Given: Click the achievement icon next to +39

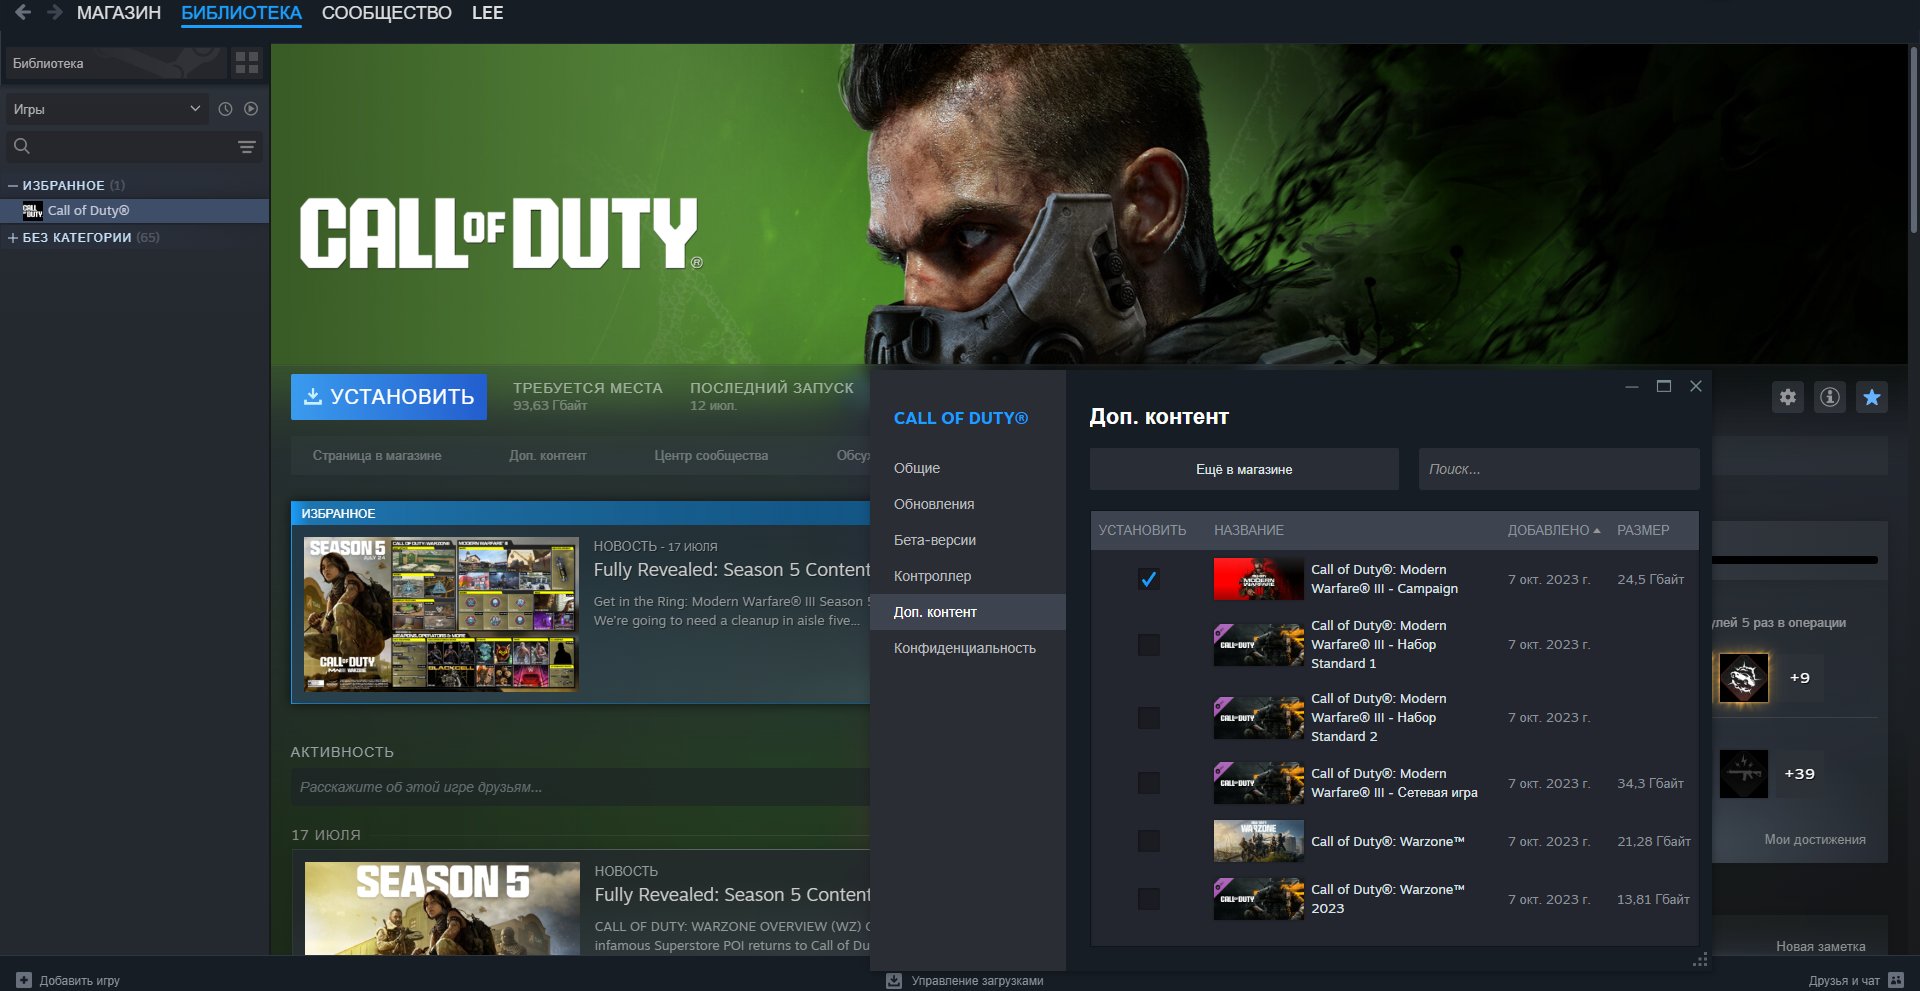Looking at the screenshot, I should click(x=1744, y=774).
